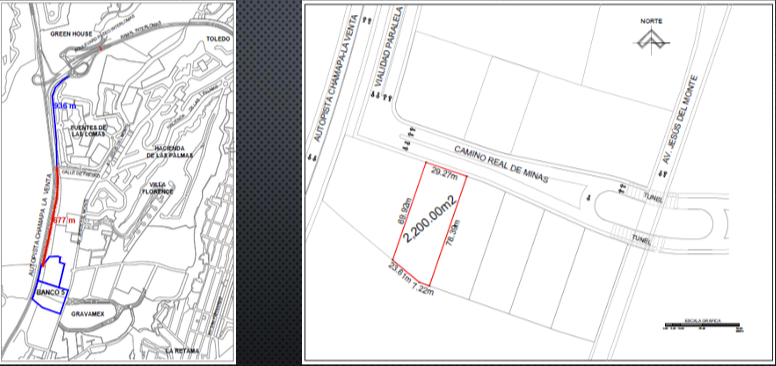776x366 pixels.
Task: Click the BANCO 5 label inside the blue outline
Action: click(x=52, y=293)
